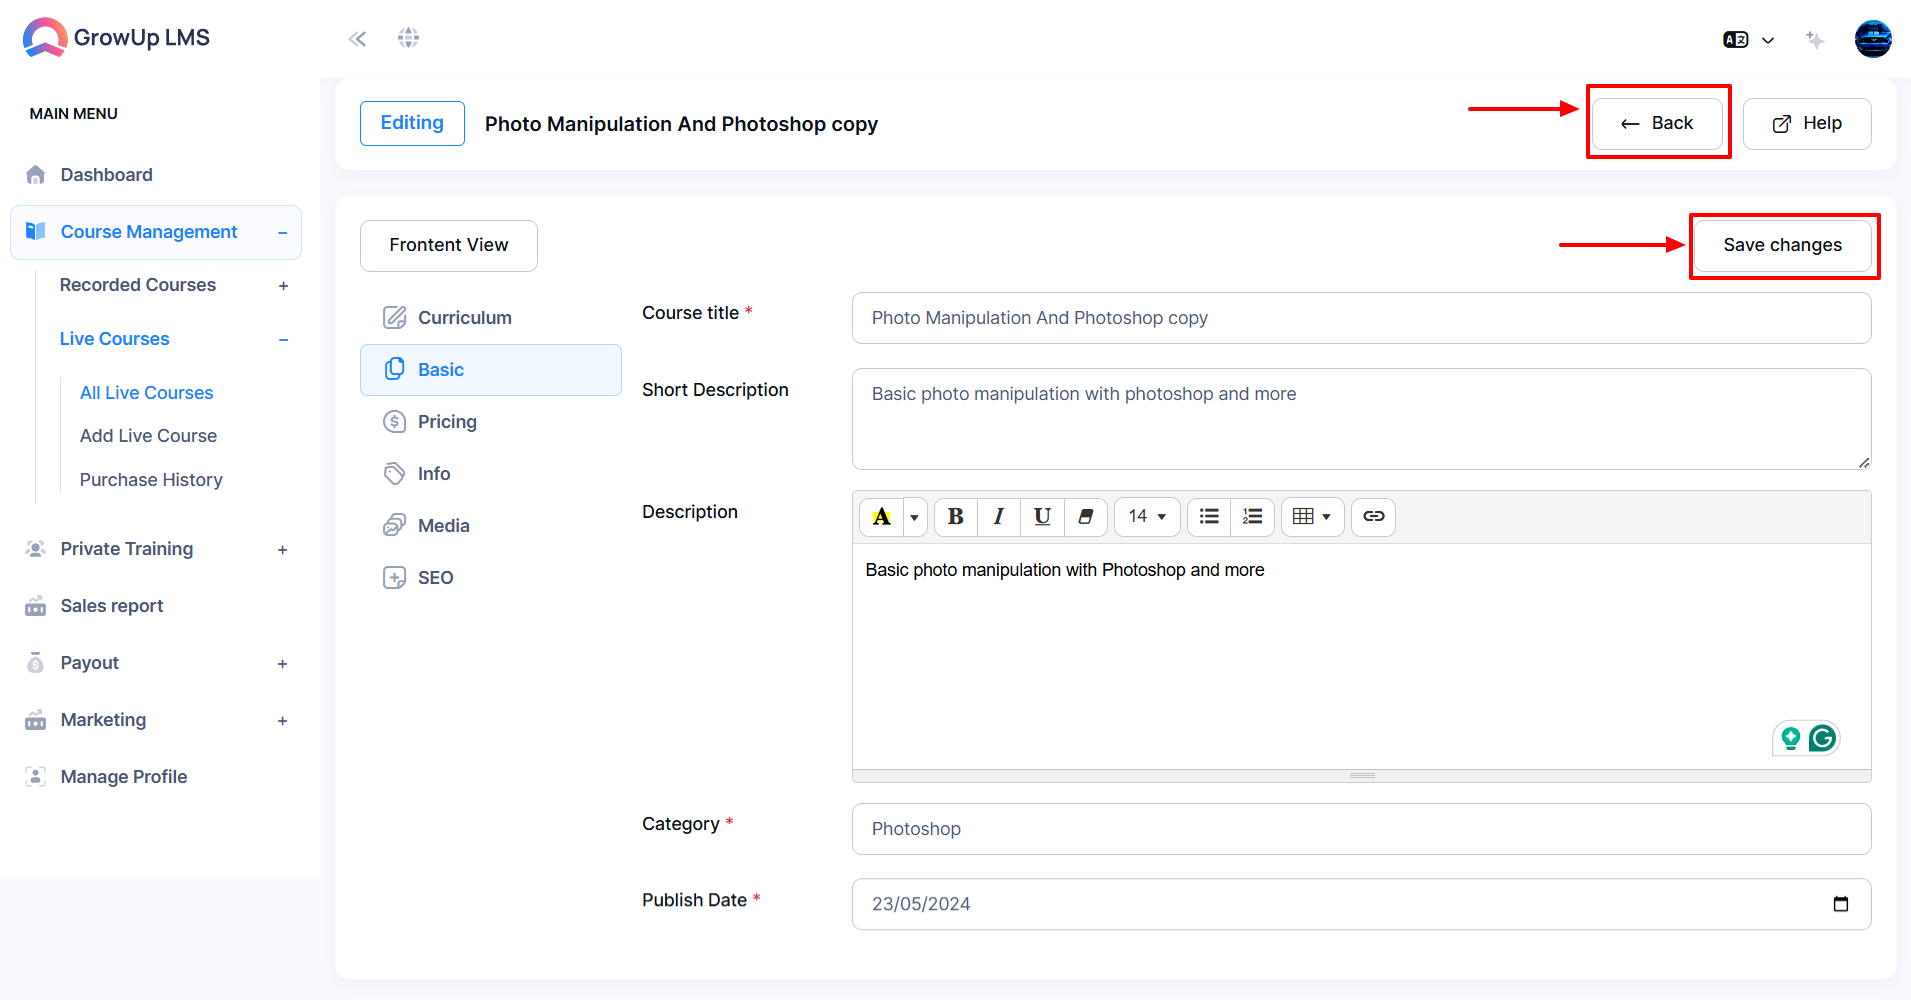Collapse the Course Management menu

283,233
